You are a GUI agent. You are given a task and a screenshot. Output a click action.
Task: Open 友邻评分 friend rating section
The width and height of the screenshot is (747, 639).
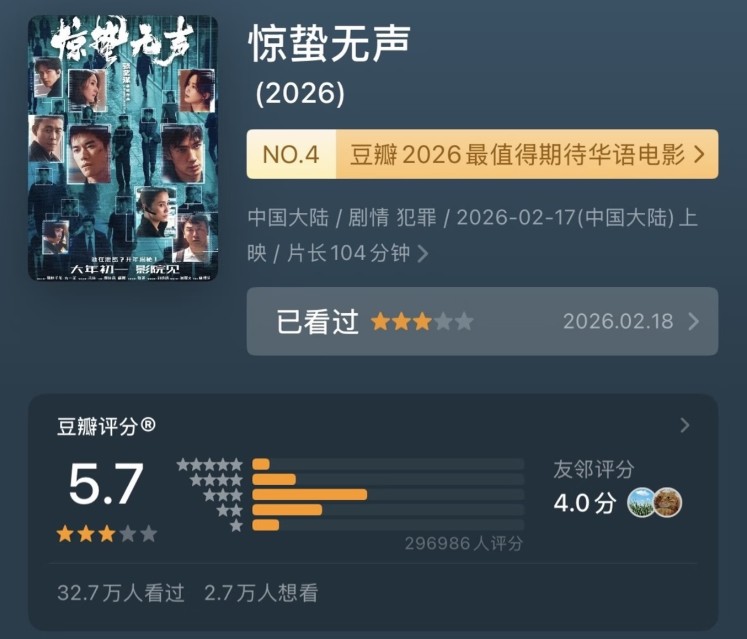click(x=594, y=469)
